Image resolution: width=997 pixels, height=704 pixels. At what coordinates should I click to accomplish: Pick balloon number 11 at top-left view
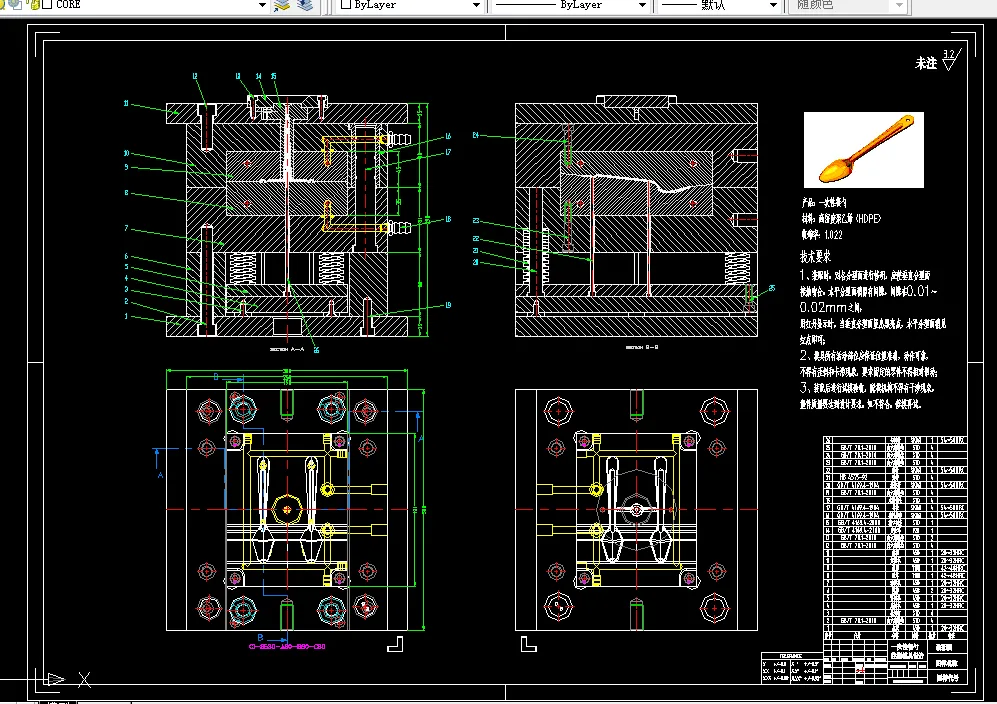pos(126,103)
